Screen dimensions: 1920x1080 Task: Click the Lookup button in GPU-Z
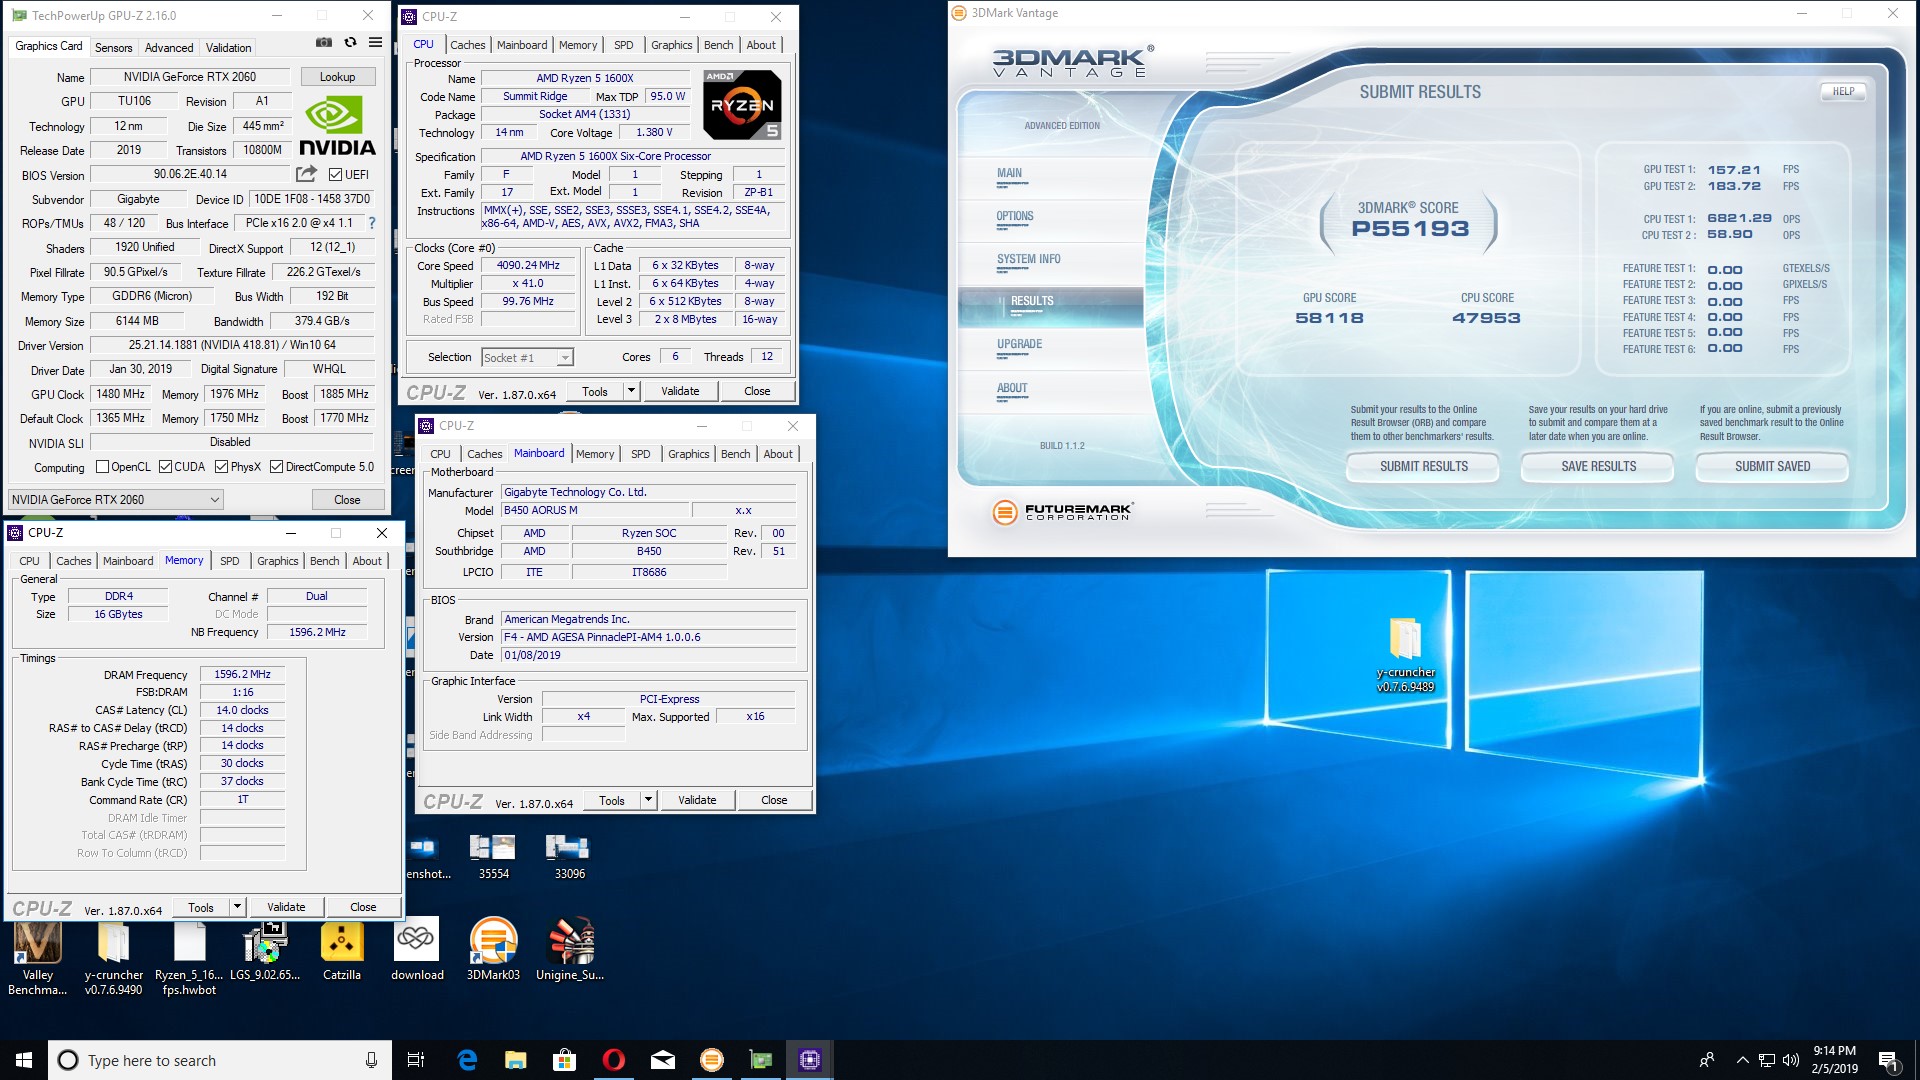point(337,77)
